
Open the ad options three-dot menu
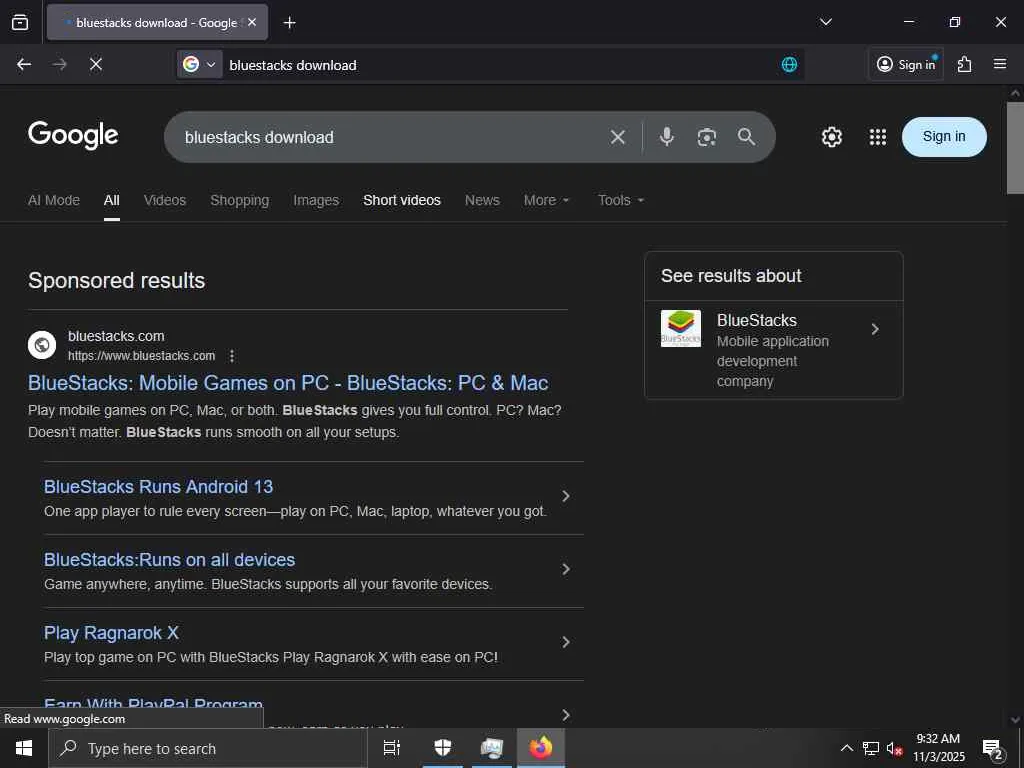pyautogui.click(x=232, y=356)
